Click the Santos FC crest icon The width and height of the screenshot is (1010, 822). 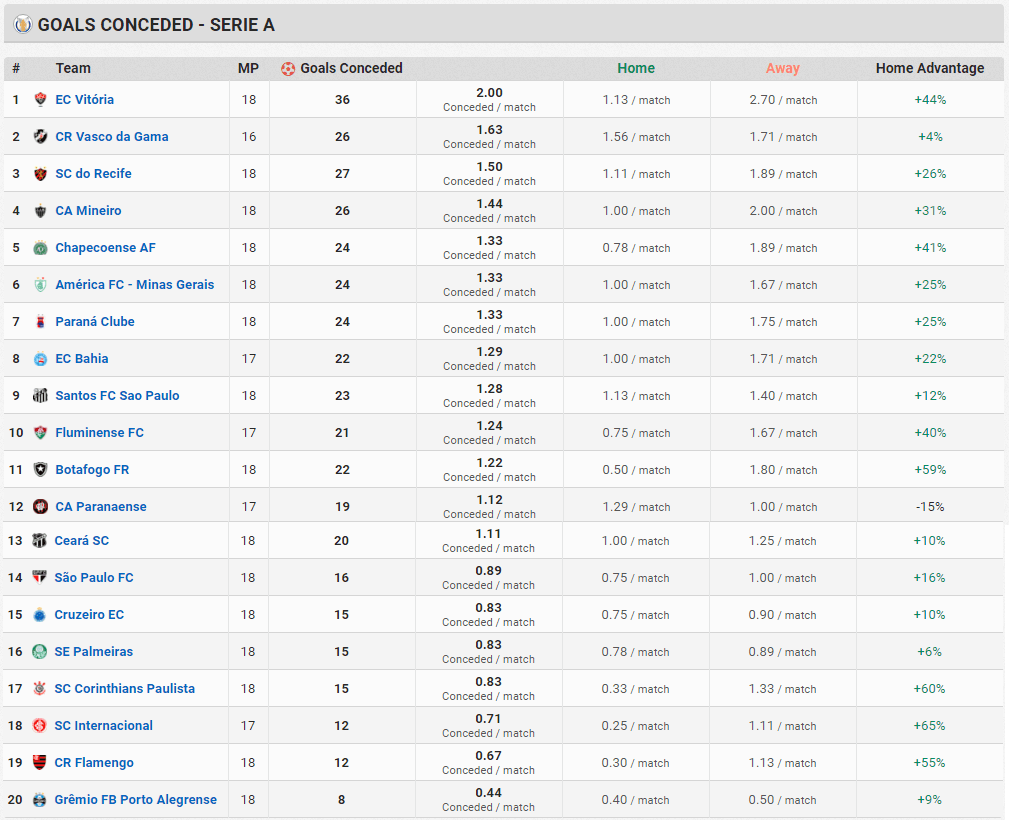click(x=41, y=396)
